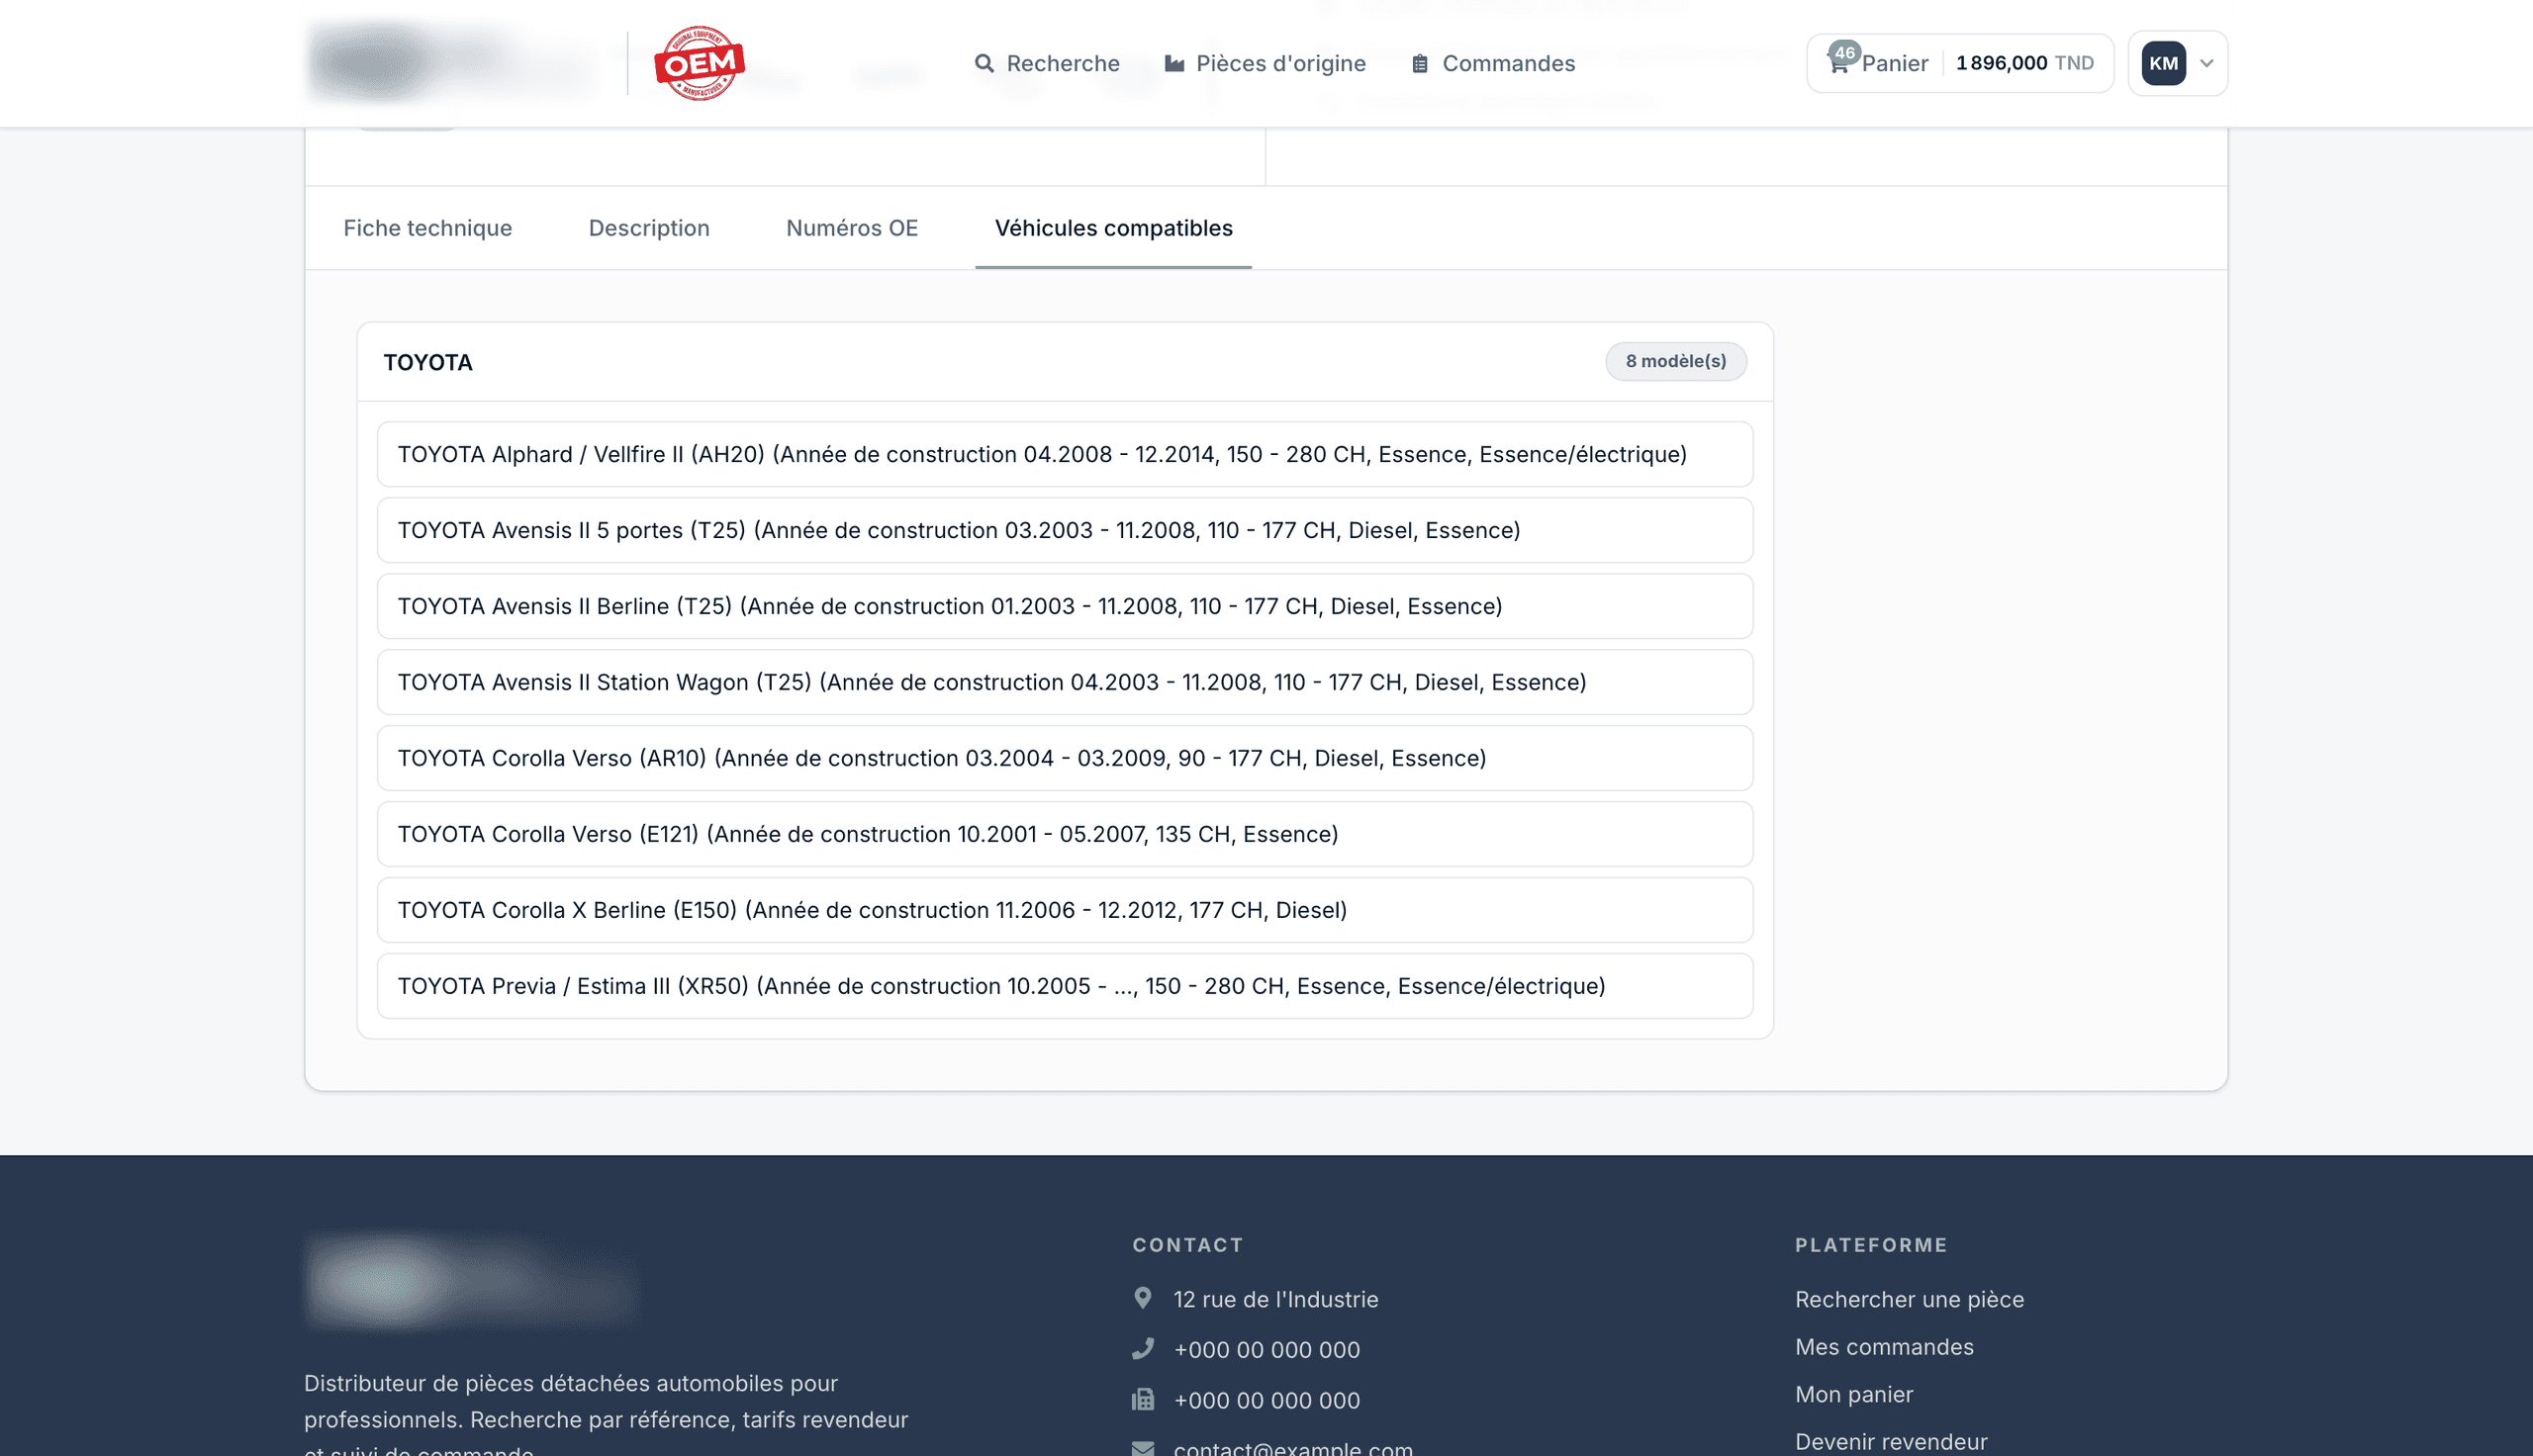Select the Corolla Verso (AR10) row
Screen dimensions: 2533x1456
pos(1065,758)
